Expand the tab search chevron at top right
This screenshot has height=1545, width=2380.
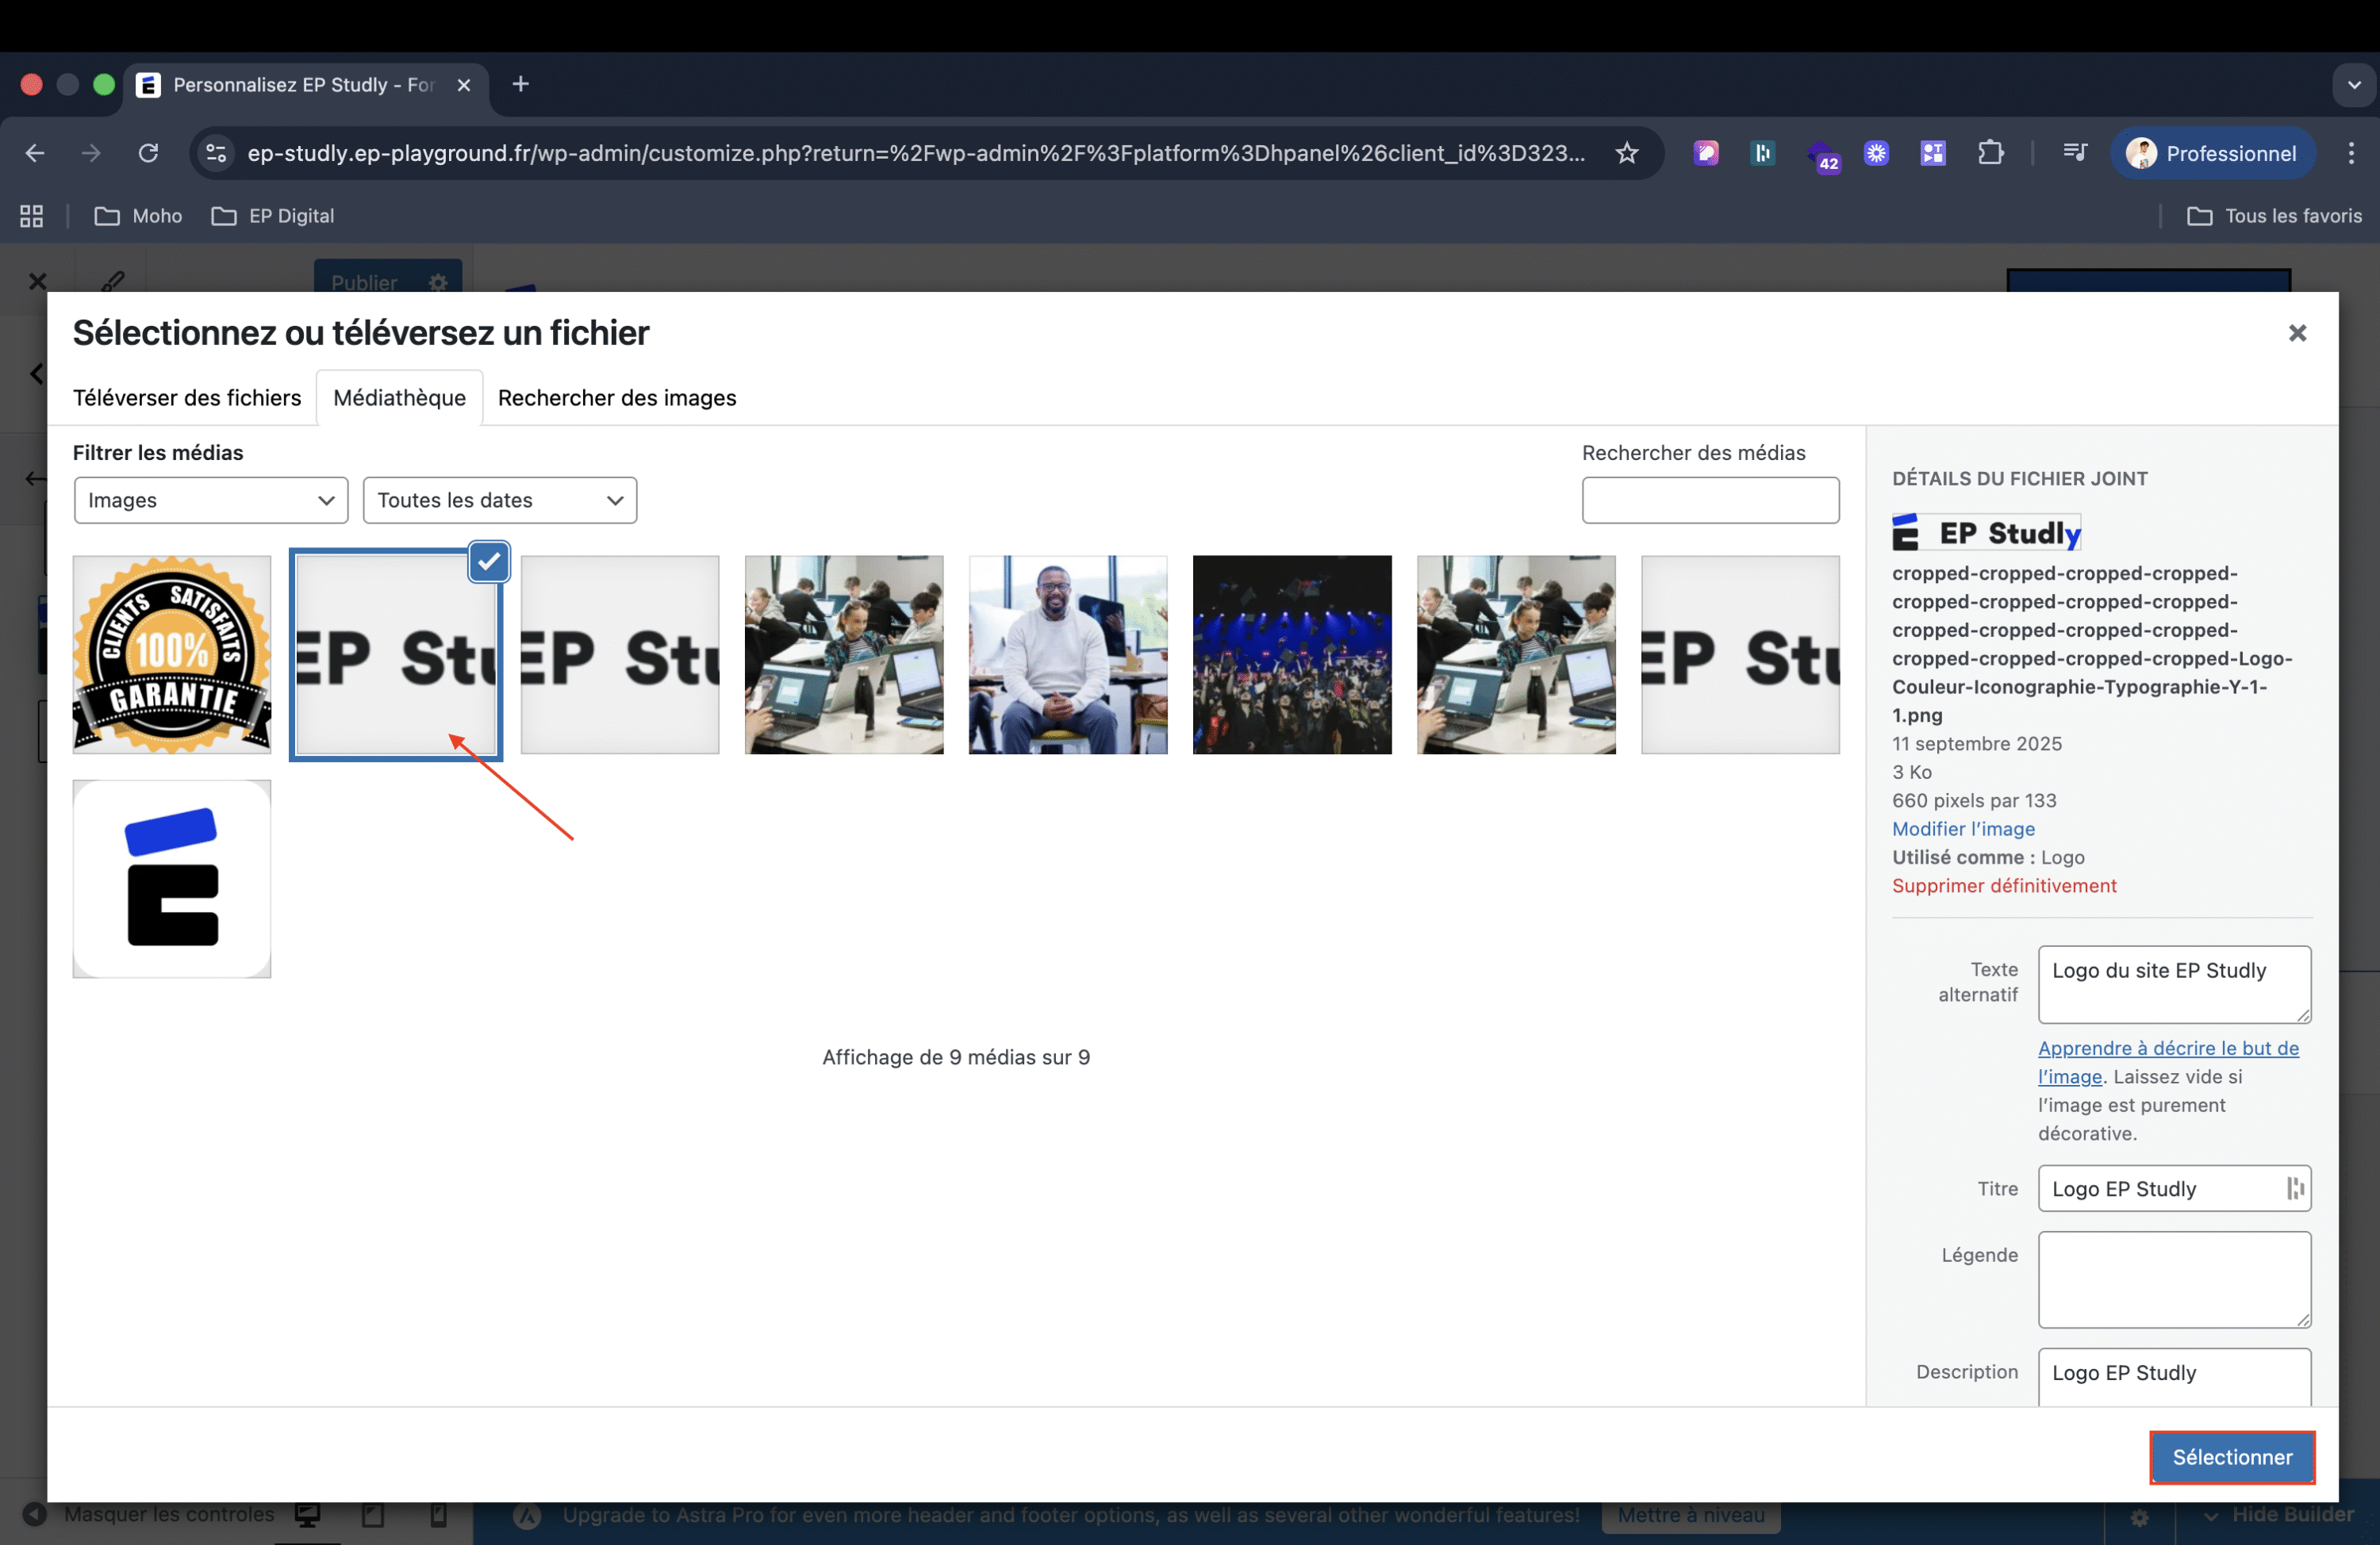(x=2354, y=85)
